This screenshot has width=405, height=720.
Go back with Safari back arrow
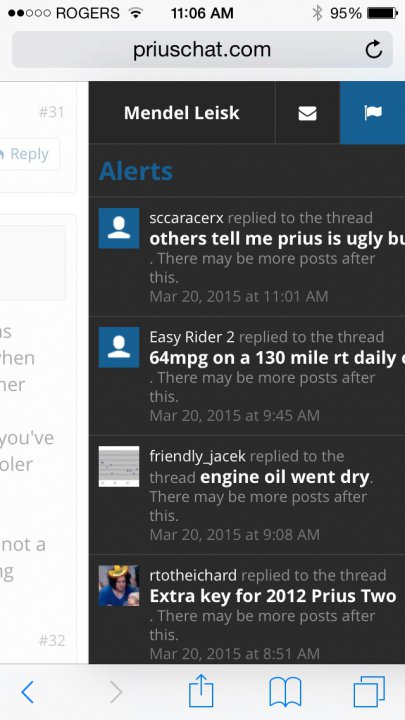(x=28, y=692)
